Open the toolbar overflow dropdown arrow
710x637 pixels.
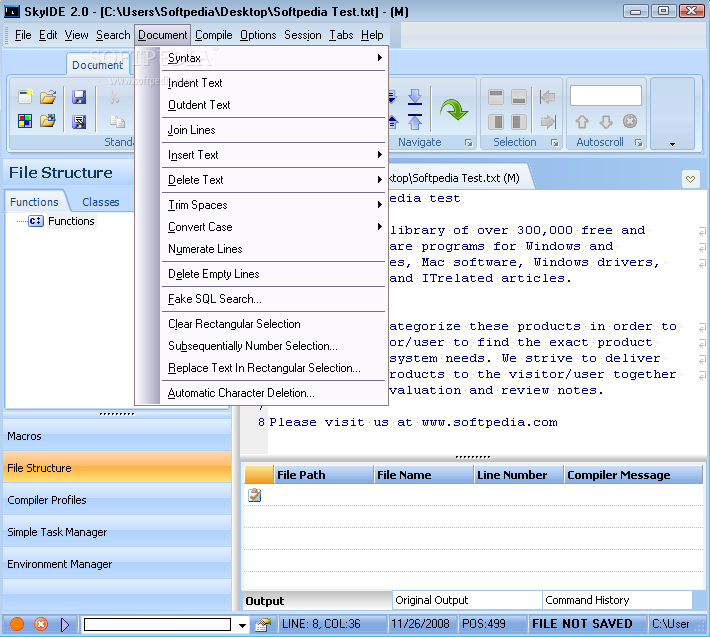click(672, 144)
